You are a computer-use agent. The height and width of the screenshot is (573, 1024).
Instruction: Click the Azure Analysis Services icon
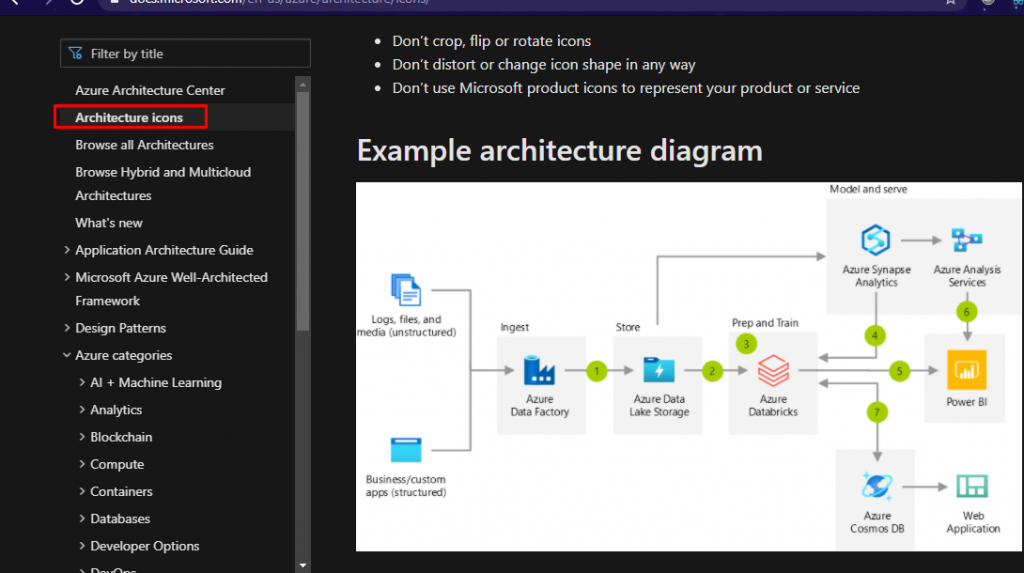967,241
